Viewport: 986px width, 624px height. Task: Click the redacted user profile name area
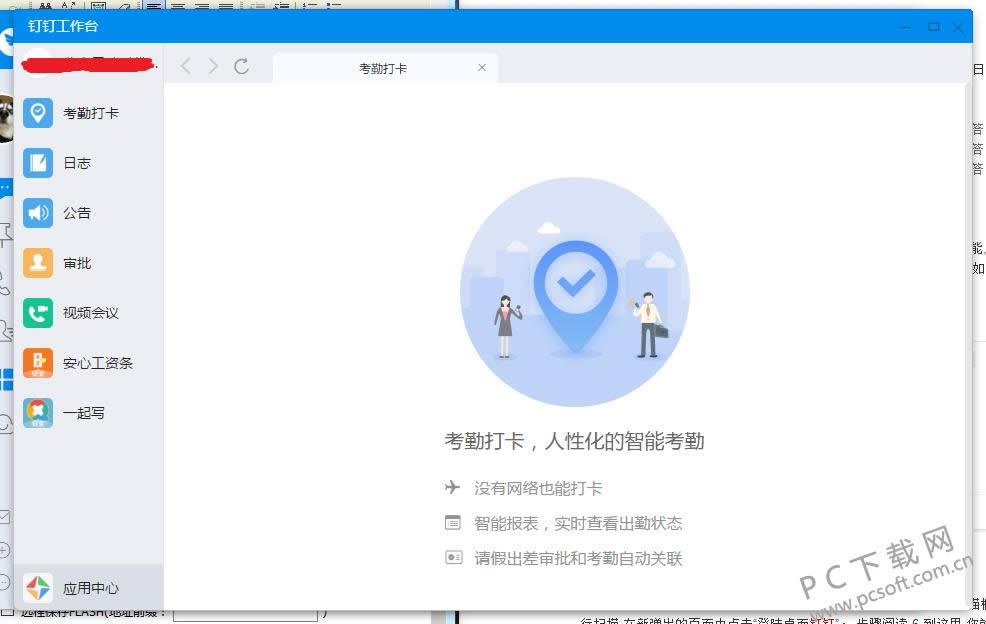[x=88, y=62]
